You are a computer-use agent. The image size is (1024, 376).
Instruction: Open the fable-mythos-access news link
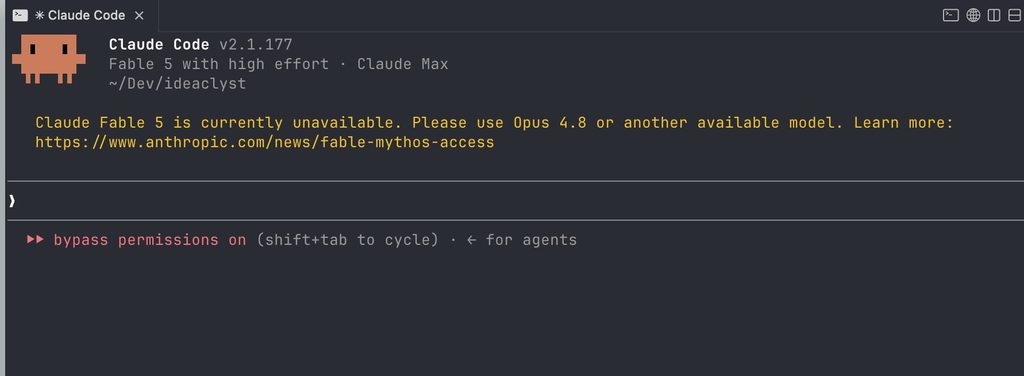coord(264,142)
